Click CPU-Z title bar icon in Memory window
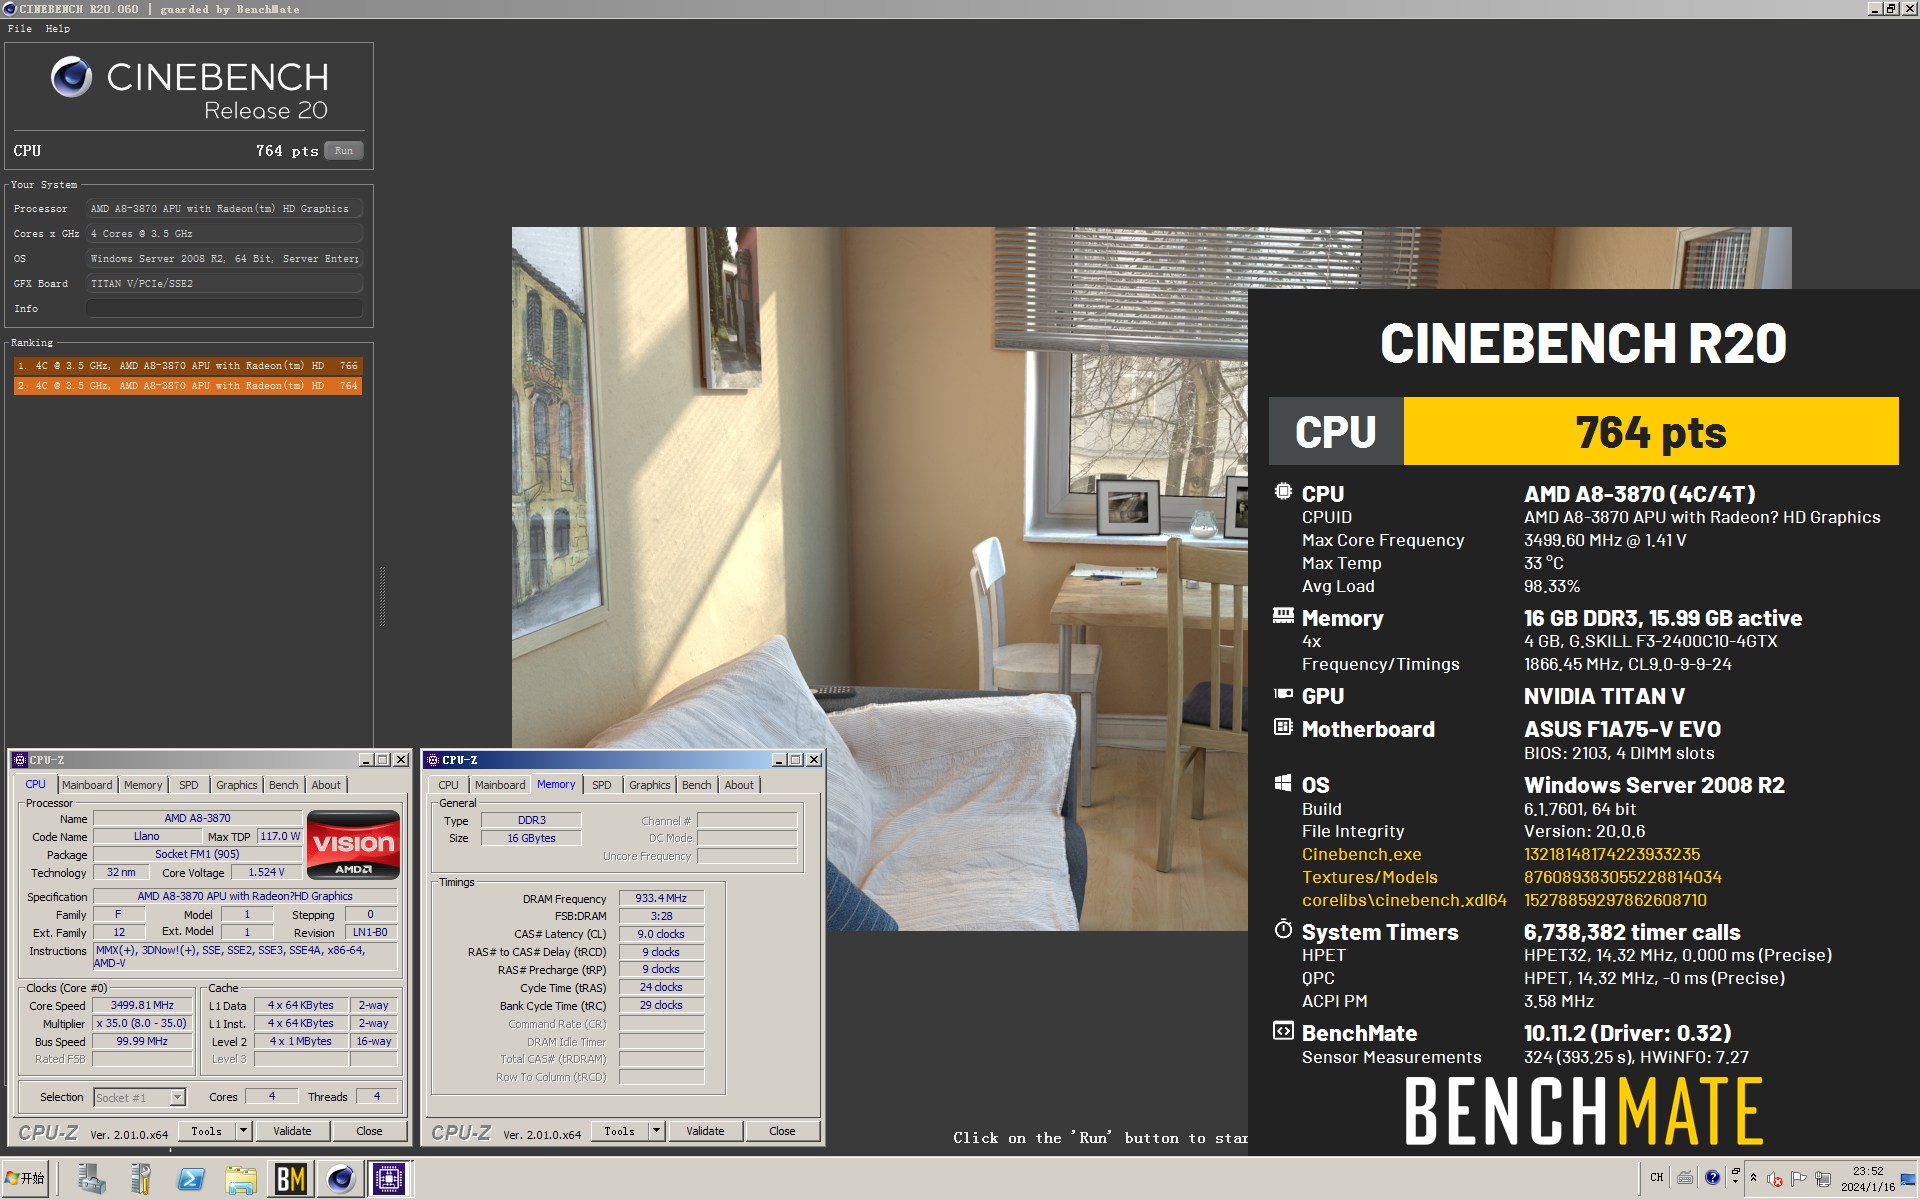This screenshot has height=1200, width=1920. point(432,760)
